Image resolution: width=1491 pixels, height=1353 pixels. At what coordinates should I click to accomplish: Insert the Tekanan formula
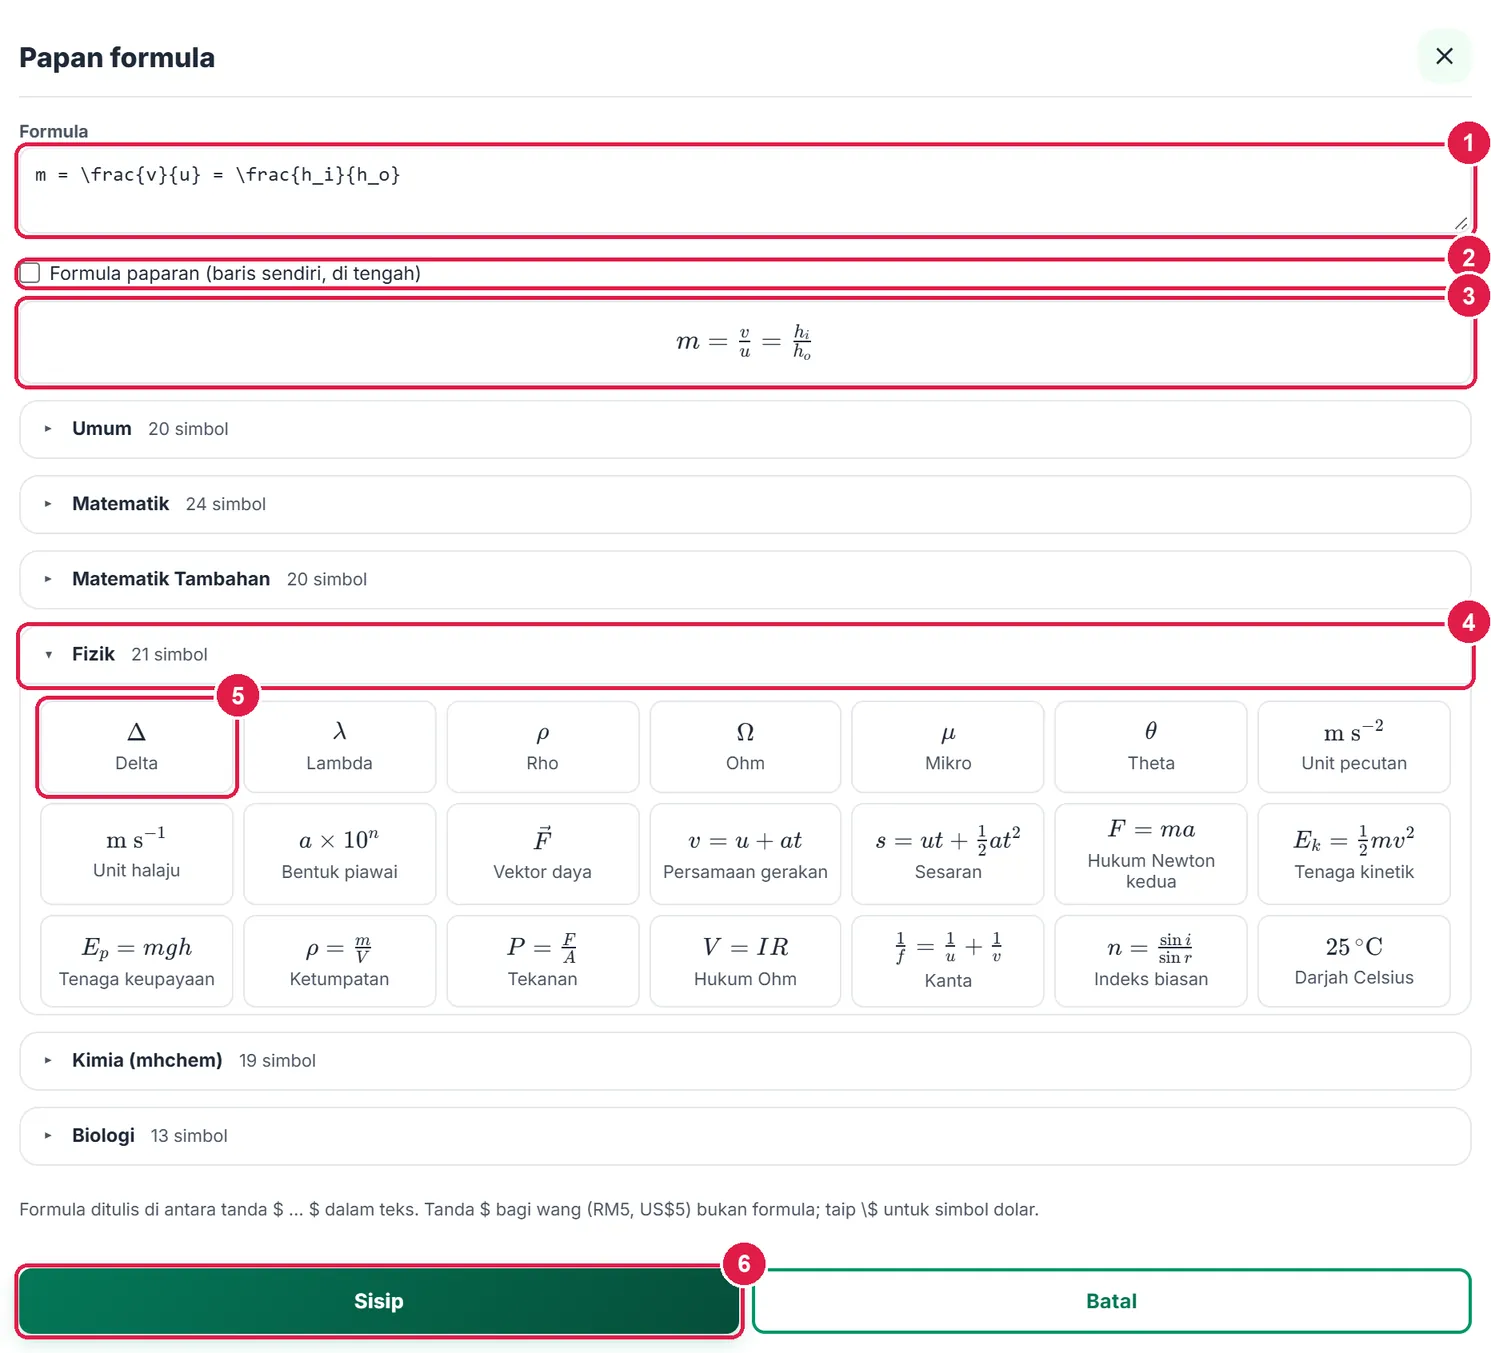pyautogui.click(x=542, y=961)
